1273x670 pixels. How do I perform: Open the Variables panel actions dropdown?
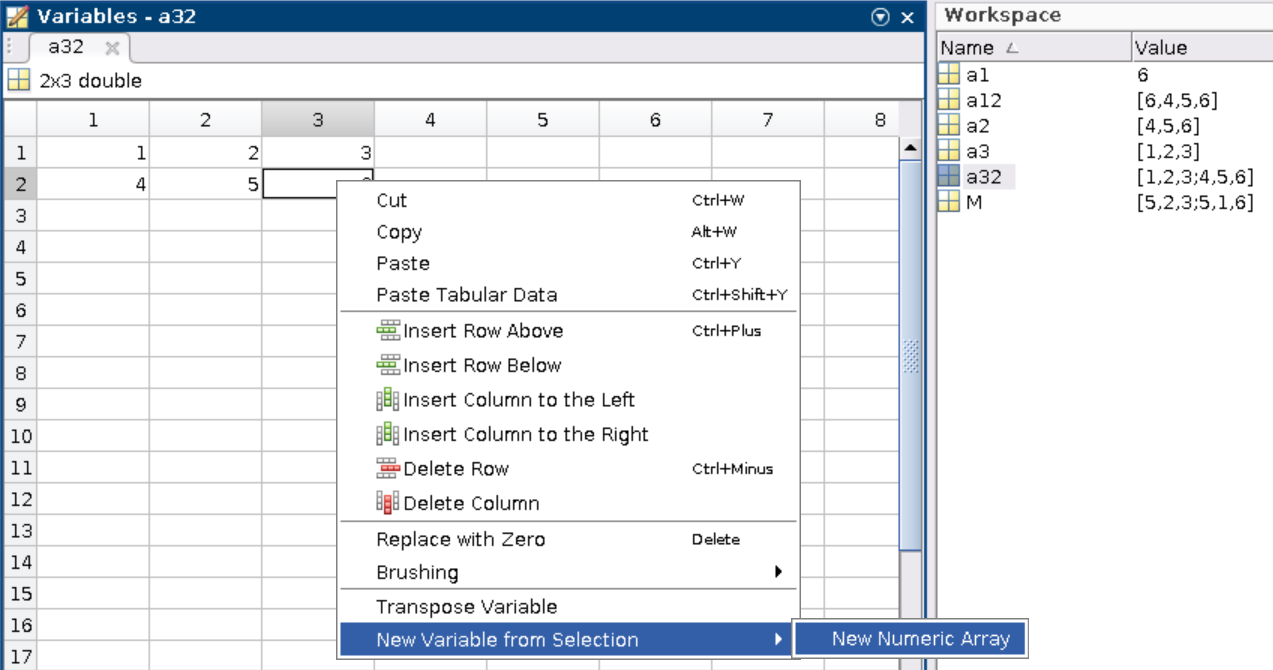(x=880, y=17)
